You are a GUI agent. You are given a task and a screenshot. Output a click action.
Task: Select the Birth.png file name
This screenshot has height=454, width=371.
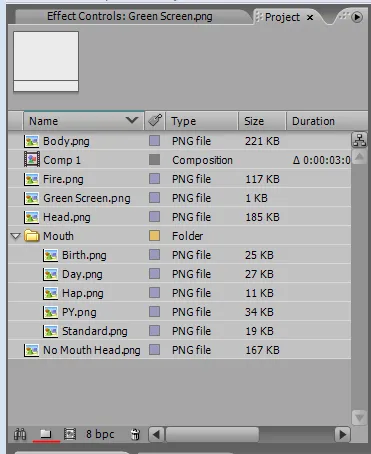click(84, 255)
